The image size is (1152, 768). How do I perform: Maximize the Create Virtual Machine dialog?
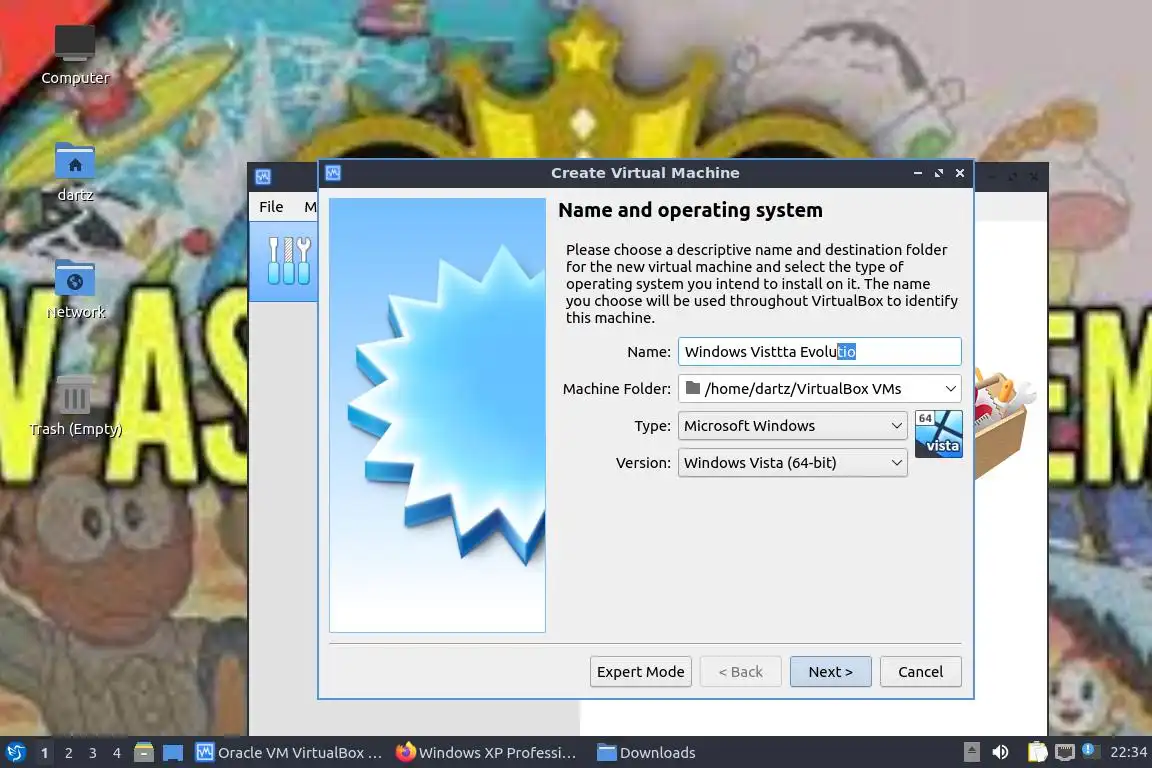(938, 173)
